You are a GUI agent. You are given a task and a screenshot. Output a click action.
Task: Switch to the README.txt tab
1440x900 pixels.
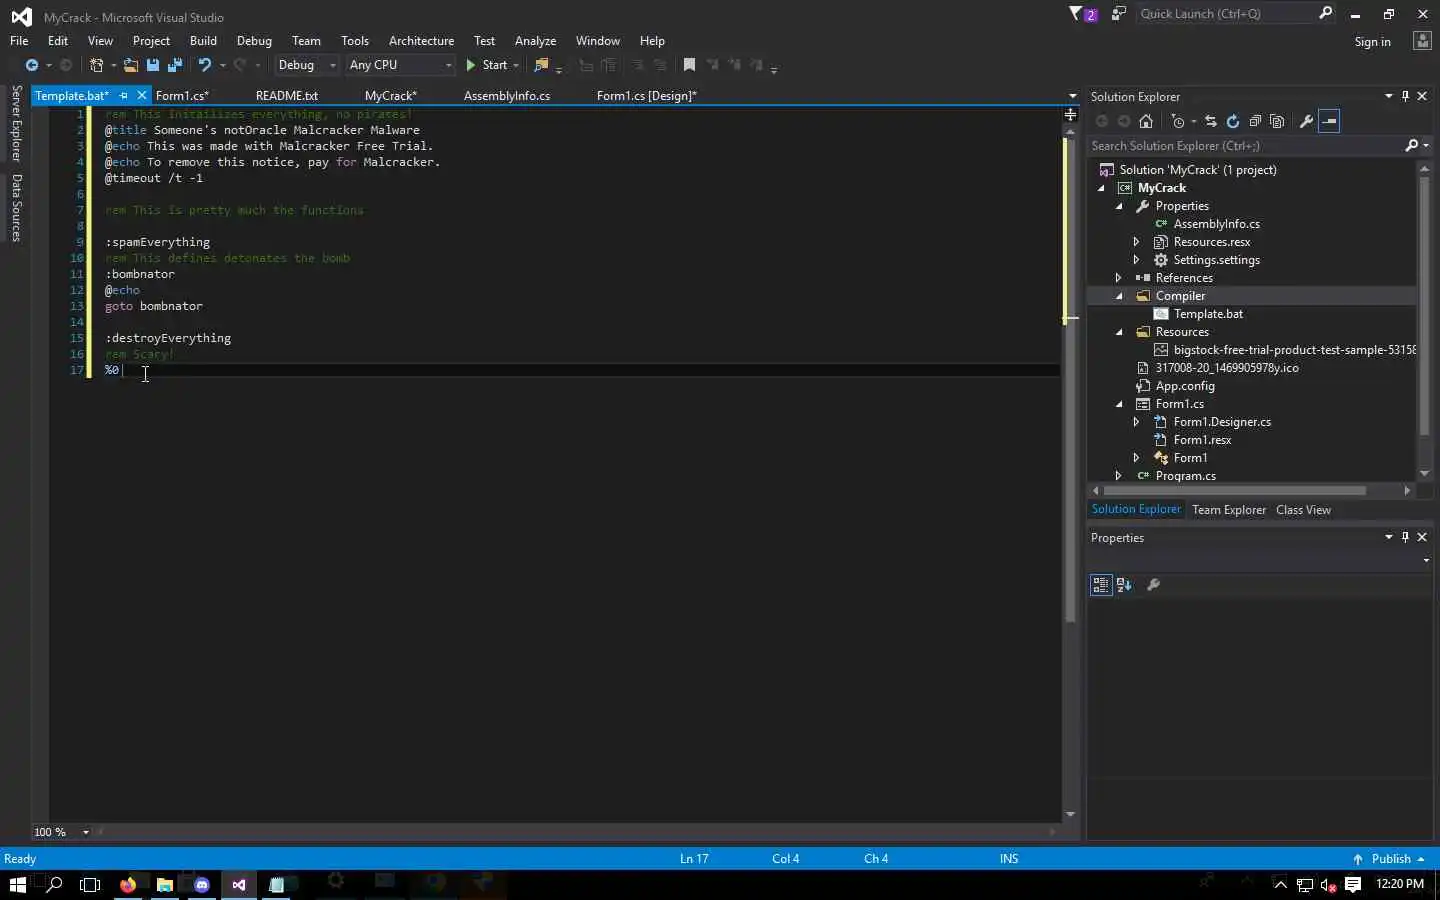coord(287,96)
